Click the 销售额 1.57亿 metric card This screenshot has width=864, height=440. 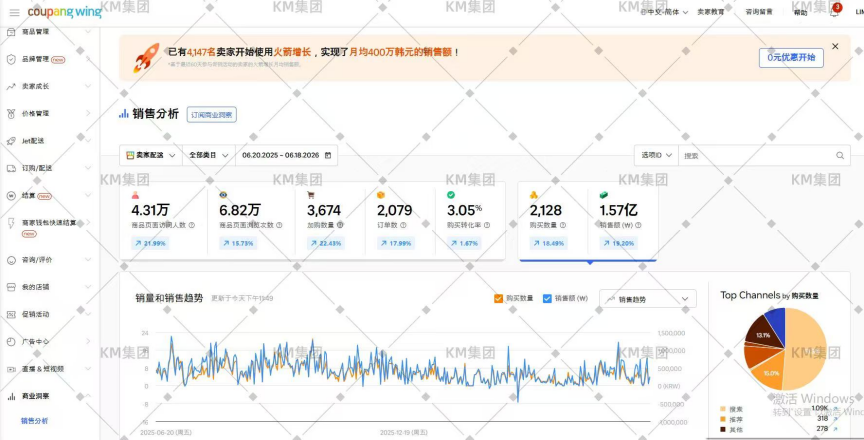coord(622,221)
